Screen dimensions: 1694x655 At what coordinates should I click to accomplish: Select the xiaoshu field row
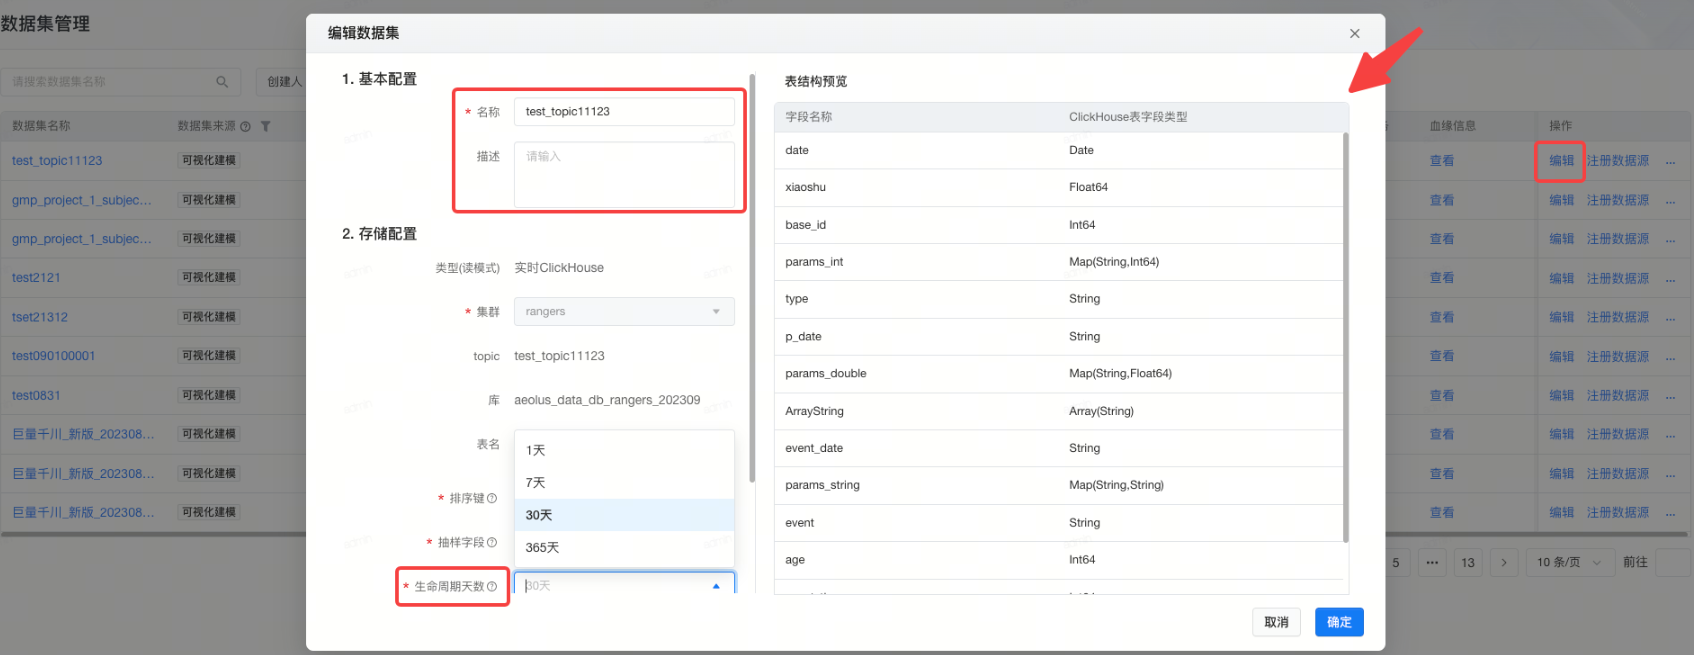pos(1058,187)
